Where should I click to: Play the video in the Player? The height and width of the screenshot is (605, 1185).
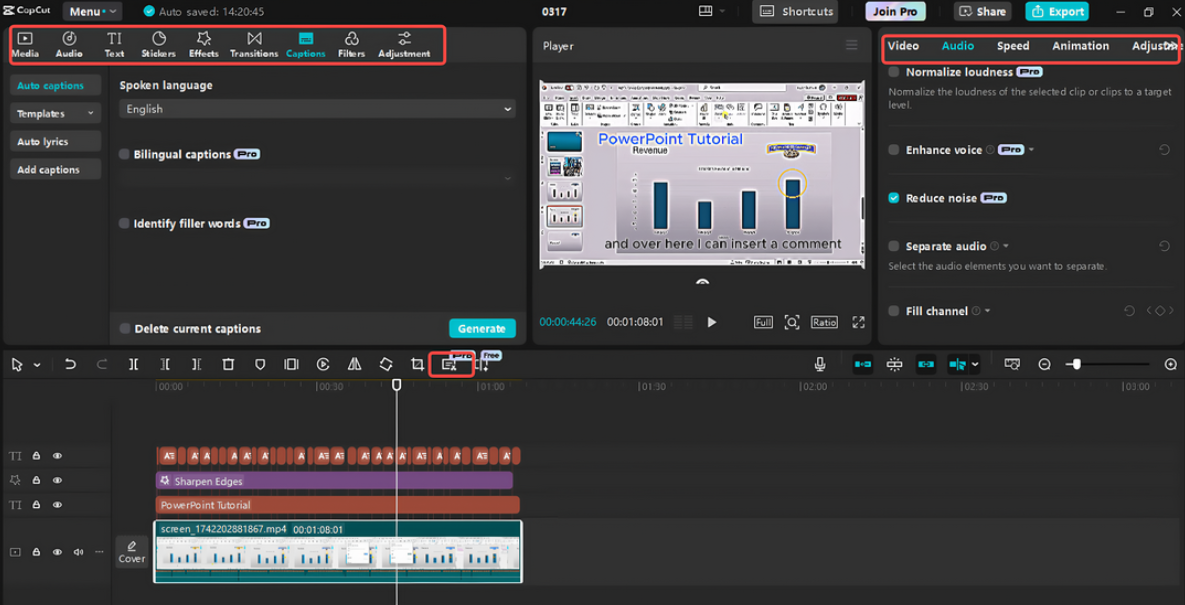(x=711, y=323)
